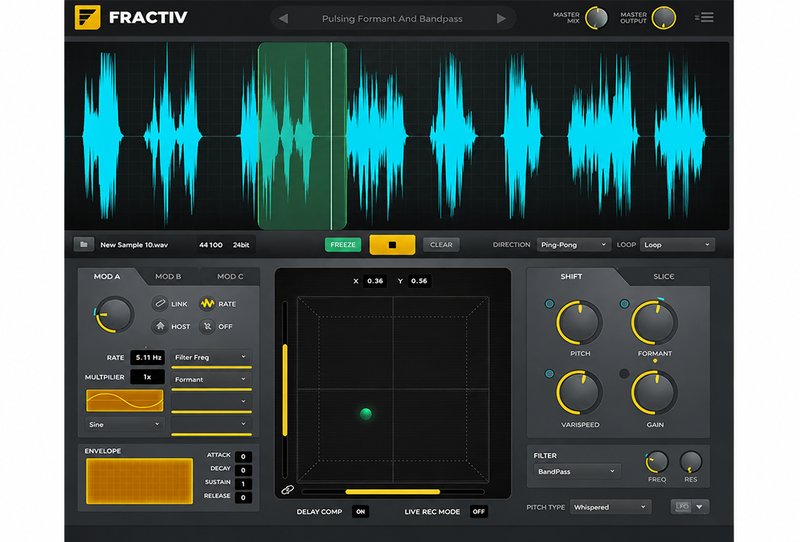Click the Attack value field
The width and height of the screenshot is (800, 542).
tap(243, 456)
